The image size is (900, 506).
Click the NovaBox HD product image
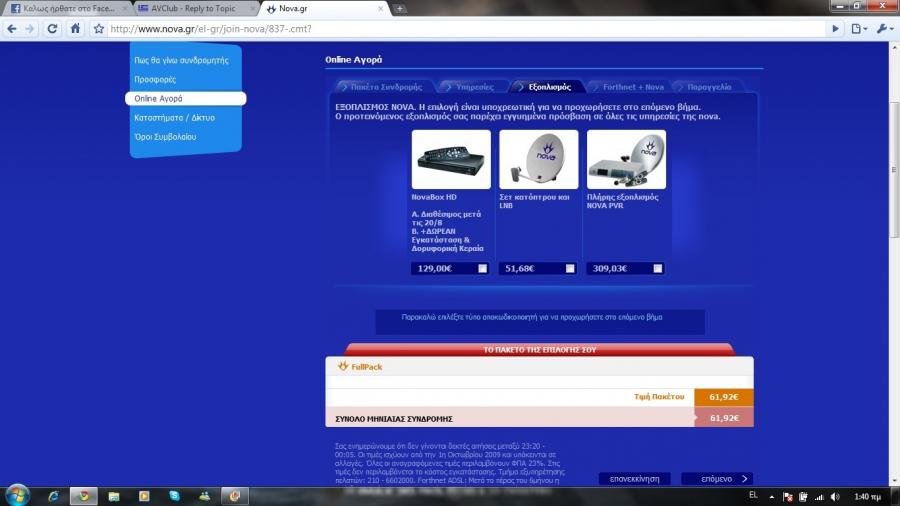click(x=451, y=159)
